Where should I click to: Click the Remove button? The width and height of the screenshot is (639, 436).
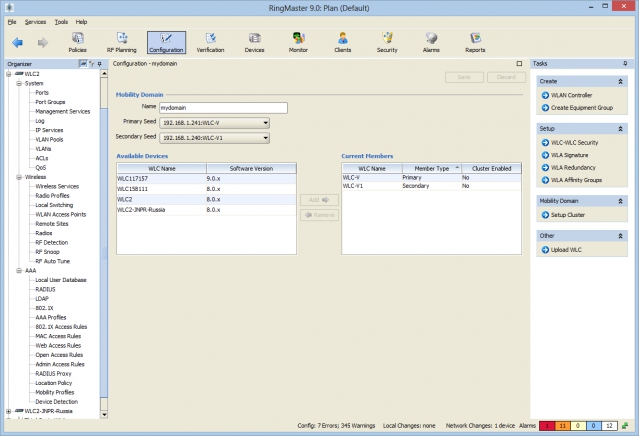[x=319, y=215]
